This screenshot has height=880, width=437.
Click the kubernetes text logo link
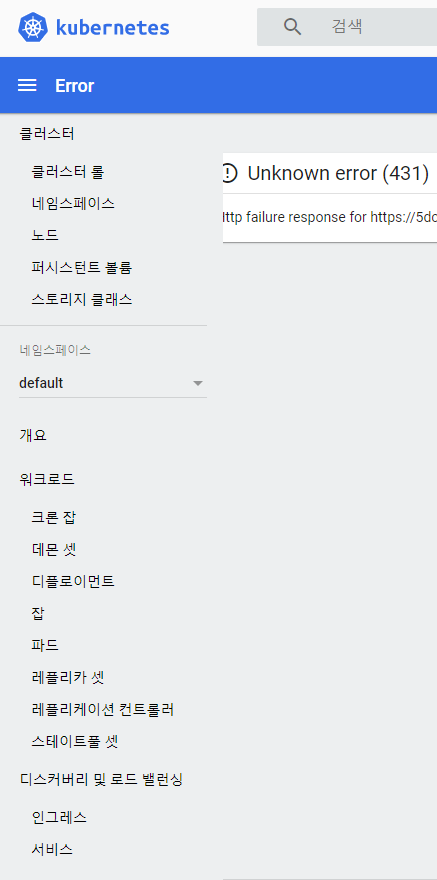pos(112,27)
